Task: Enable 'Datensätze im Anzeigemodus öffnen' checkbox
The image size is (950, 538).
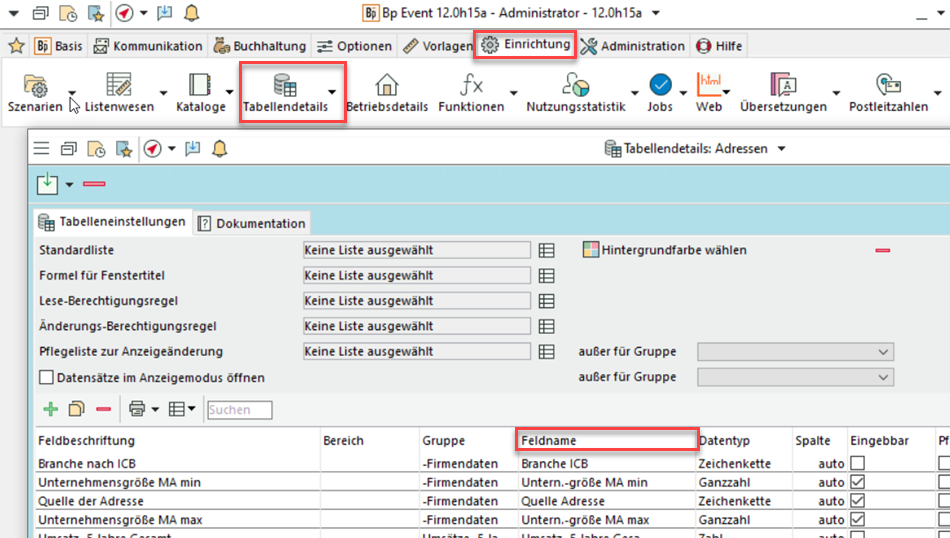Action: pos(46,378)
